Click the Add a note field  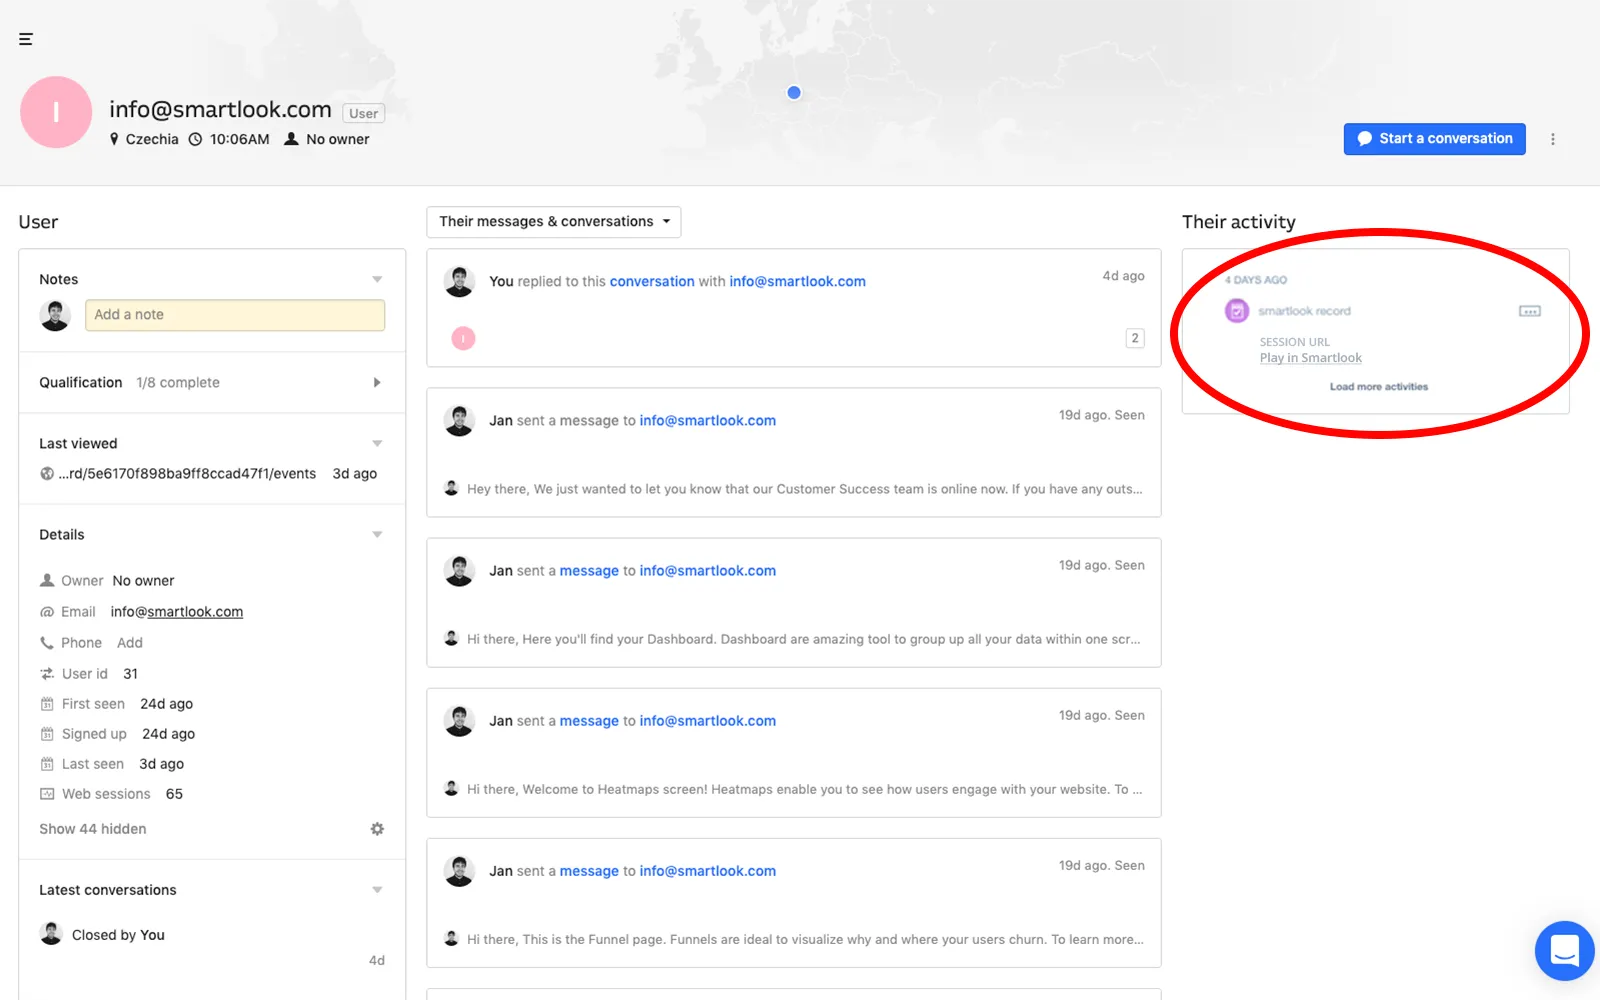point(235,315)
